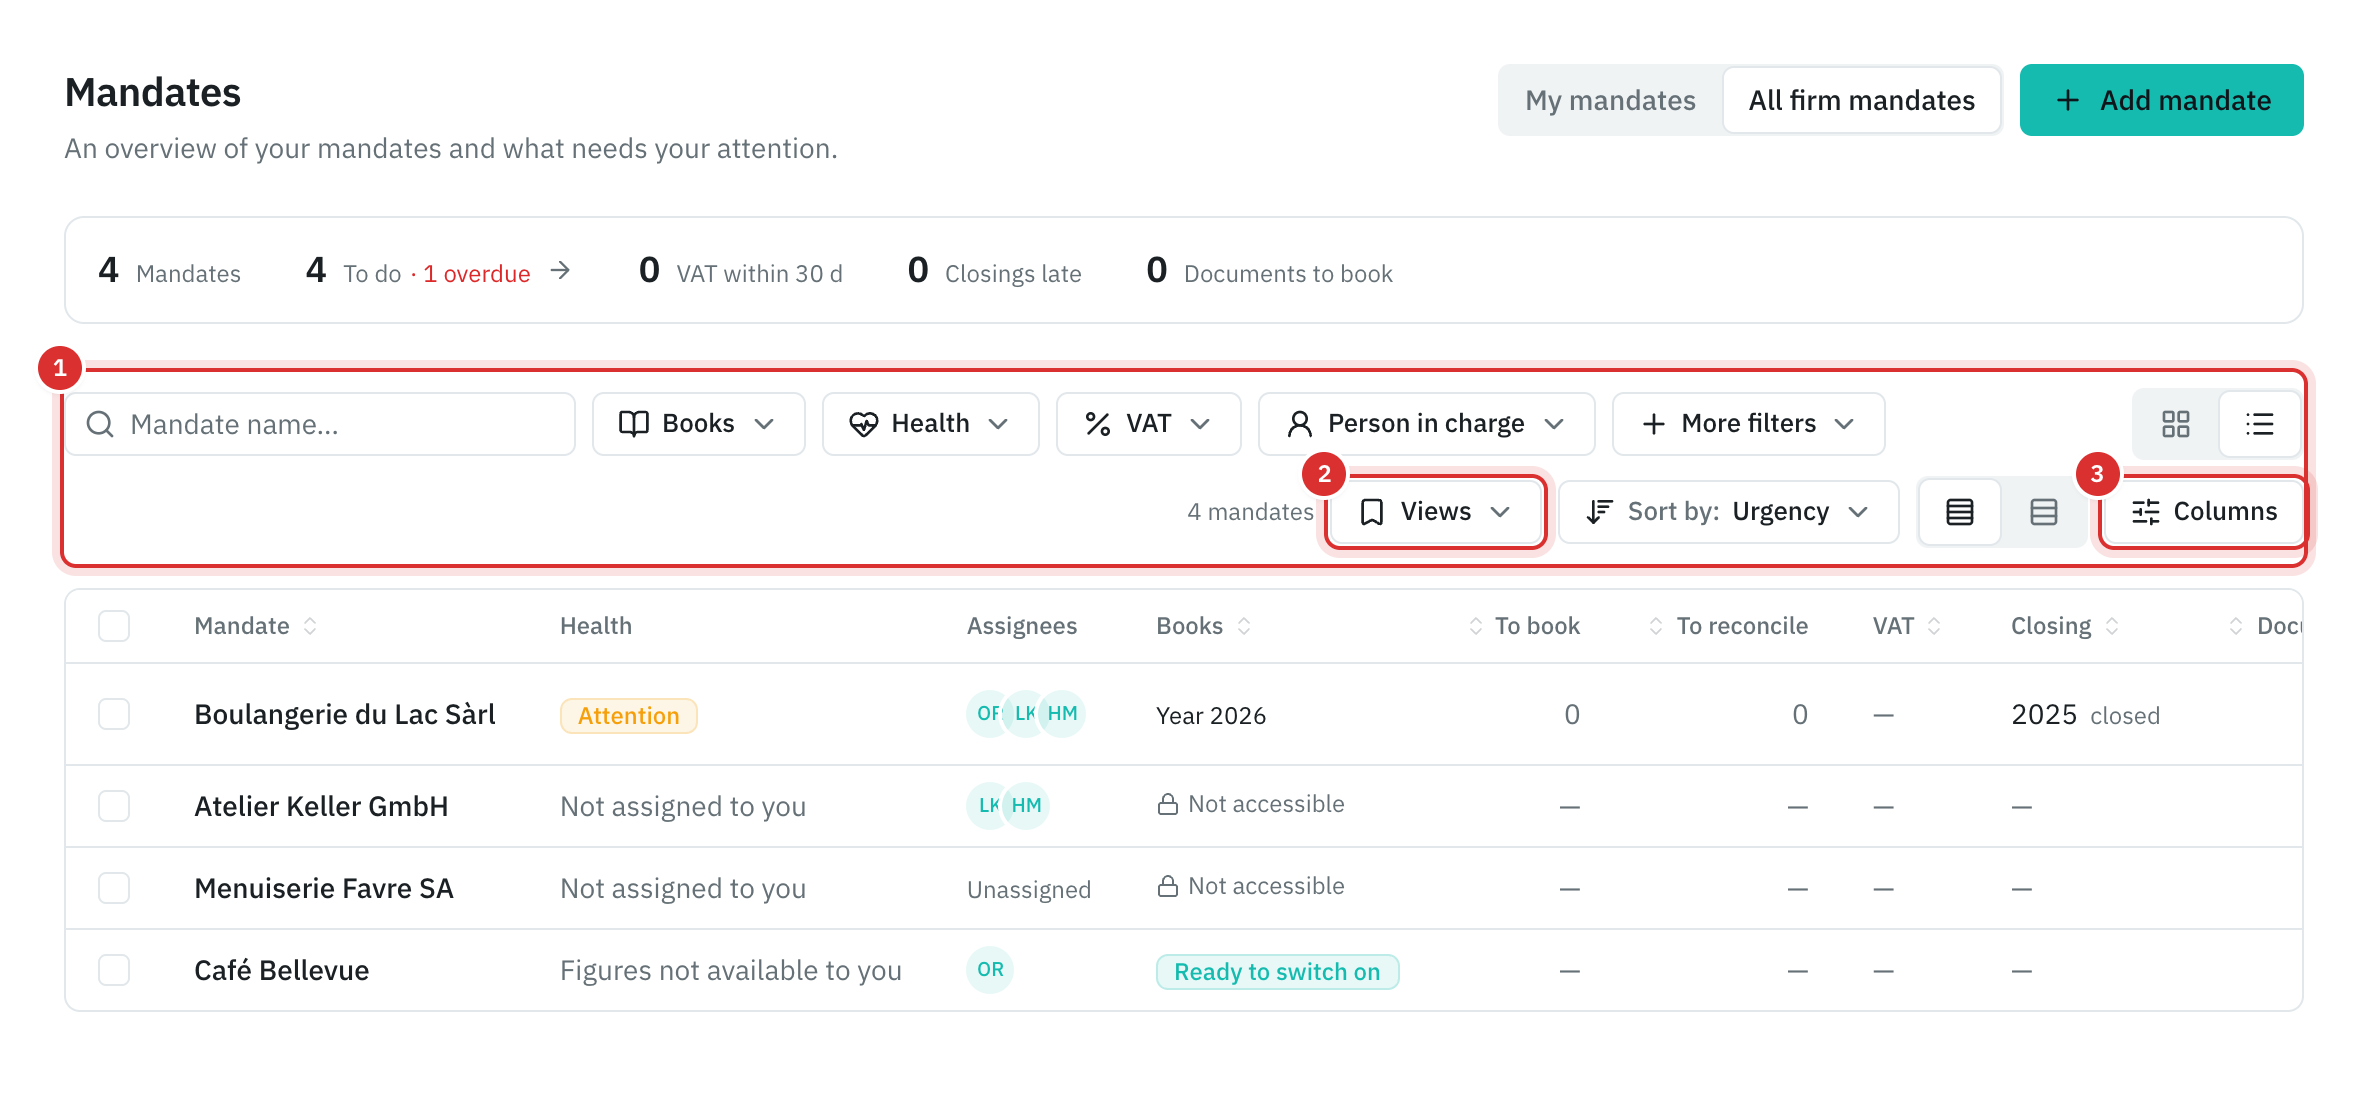Switch to grid card view icon
This screenshot has height=1120, width=2368.
pyautogui.click(x=2175, y=424)
